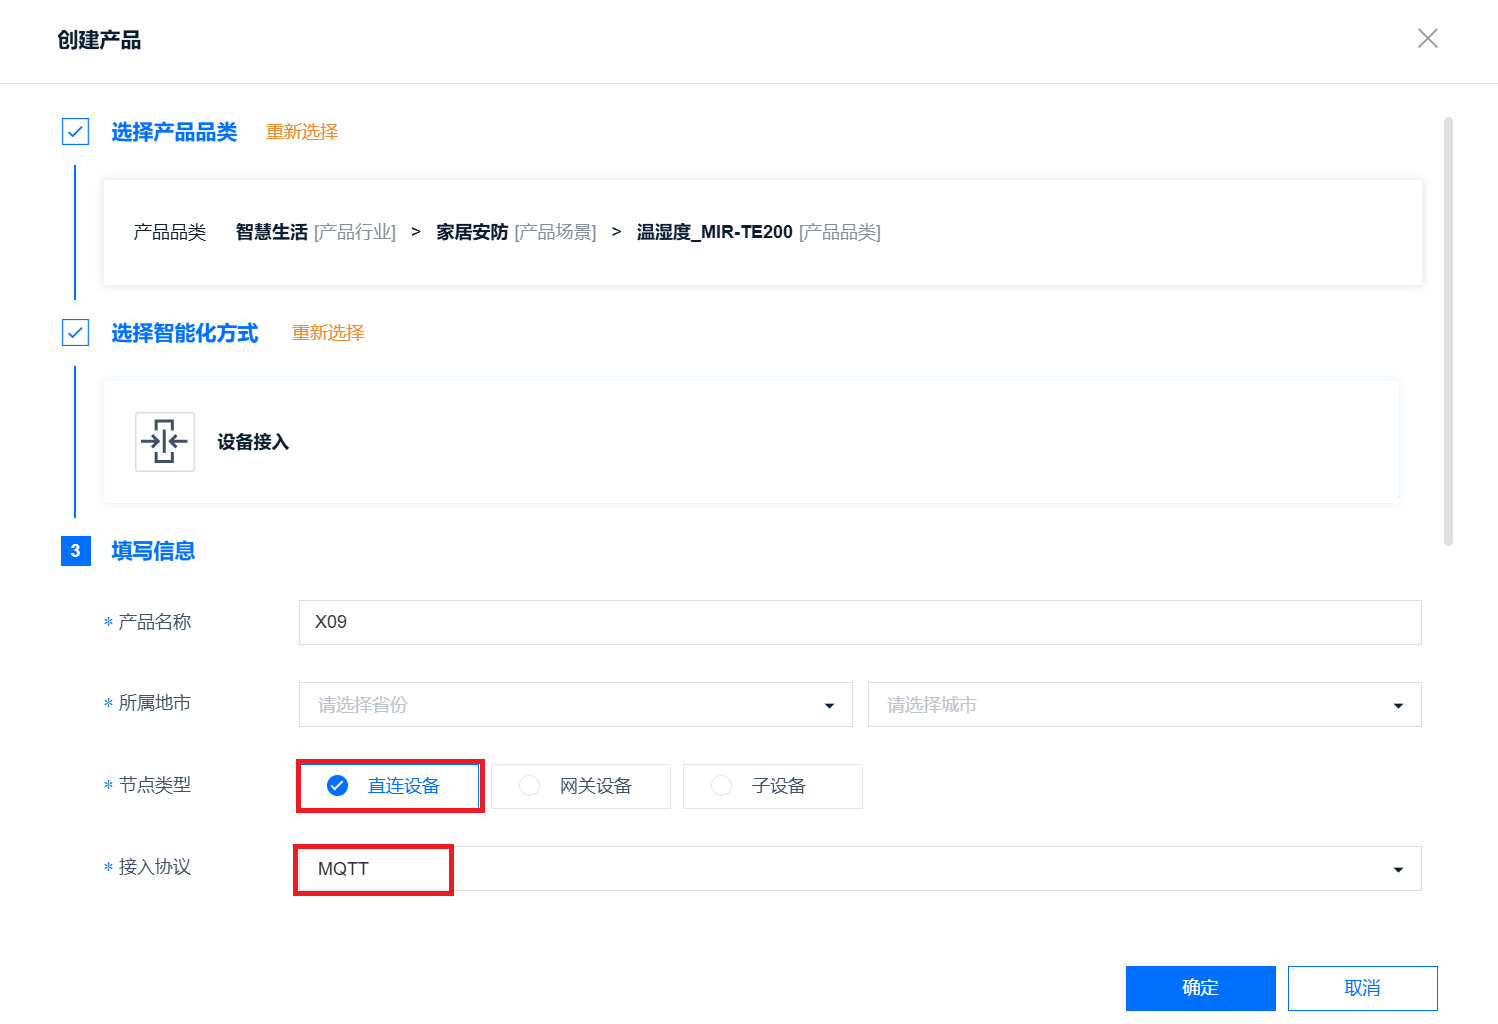Click 重新选择 next to 选择产品品类
This screenshot has height=1024, width=1498.
point(302,132)
